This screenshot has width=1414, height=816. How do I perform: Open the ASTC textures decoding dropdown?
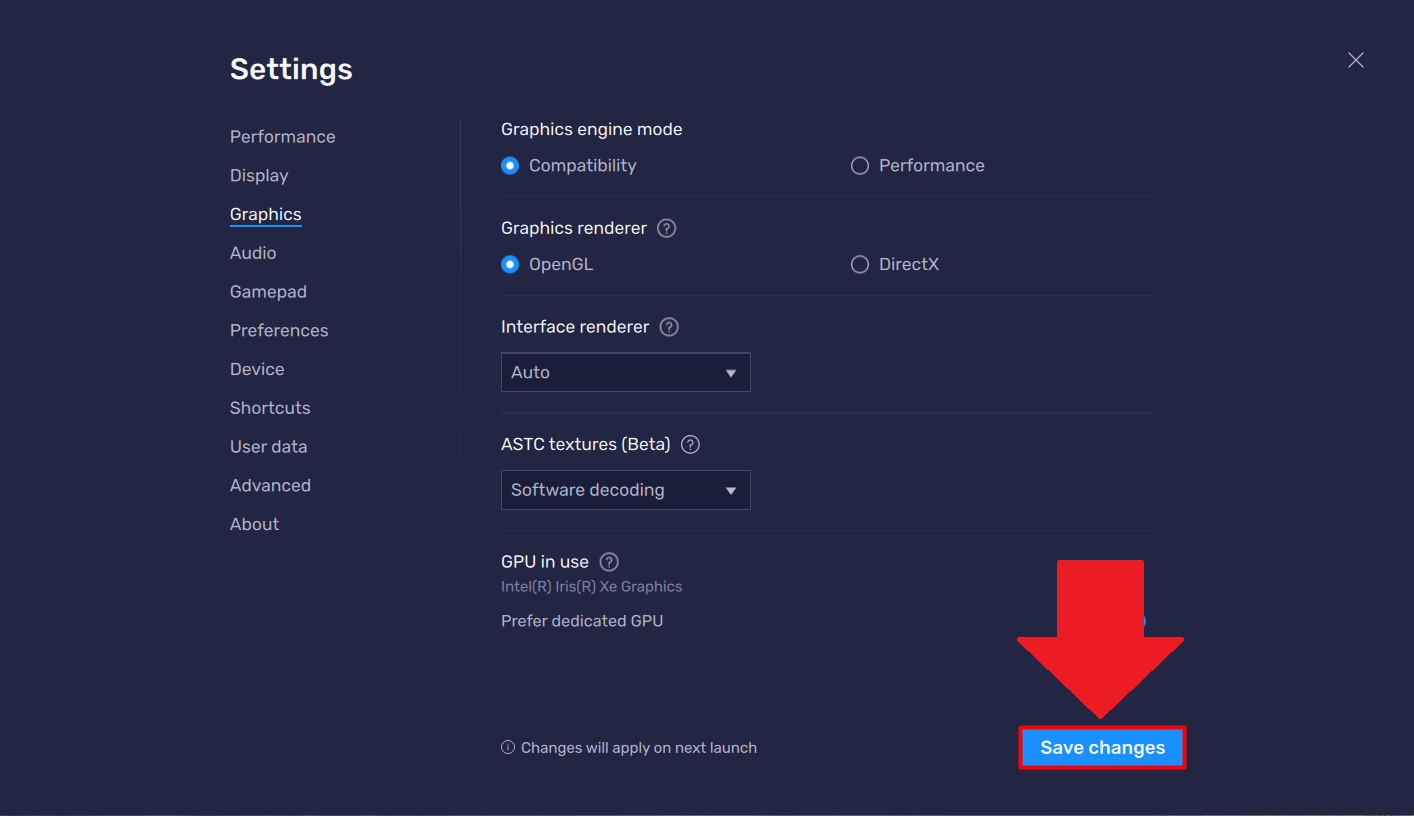tap(625, 489)
